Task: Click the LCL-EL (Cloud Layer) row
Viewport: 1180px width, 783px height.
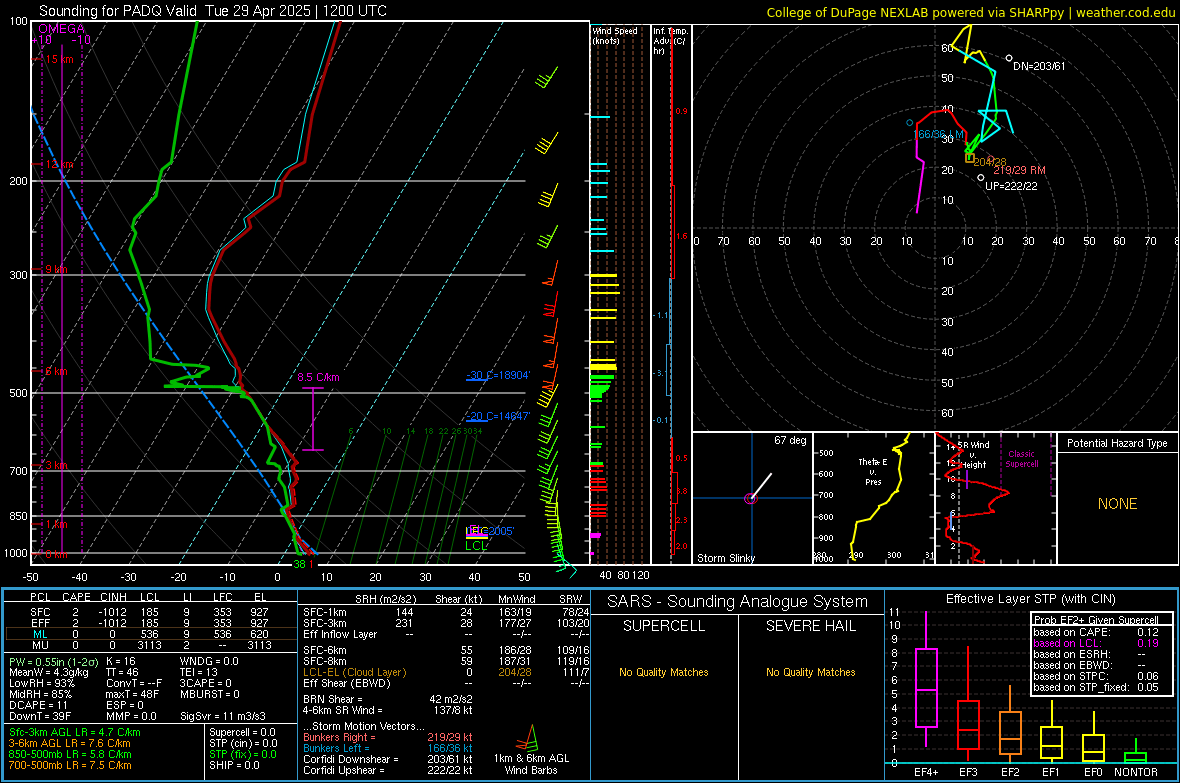Action: 446,672
